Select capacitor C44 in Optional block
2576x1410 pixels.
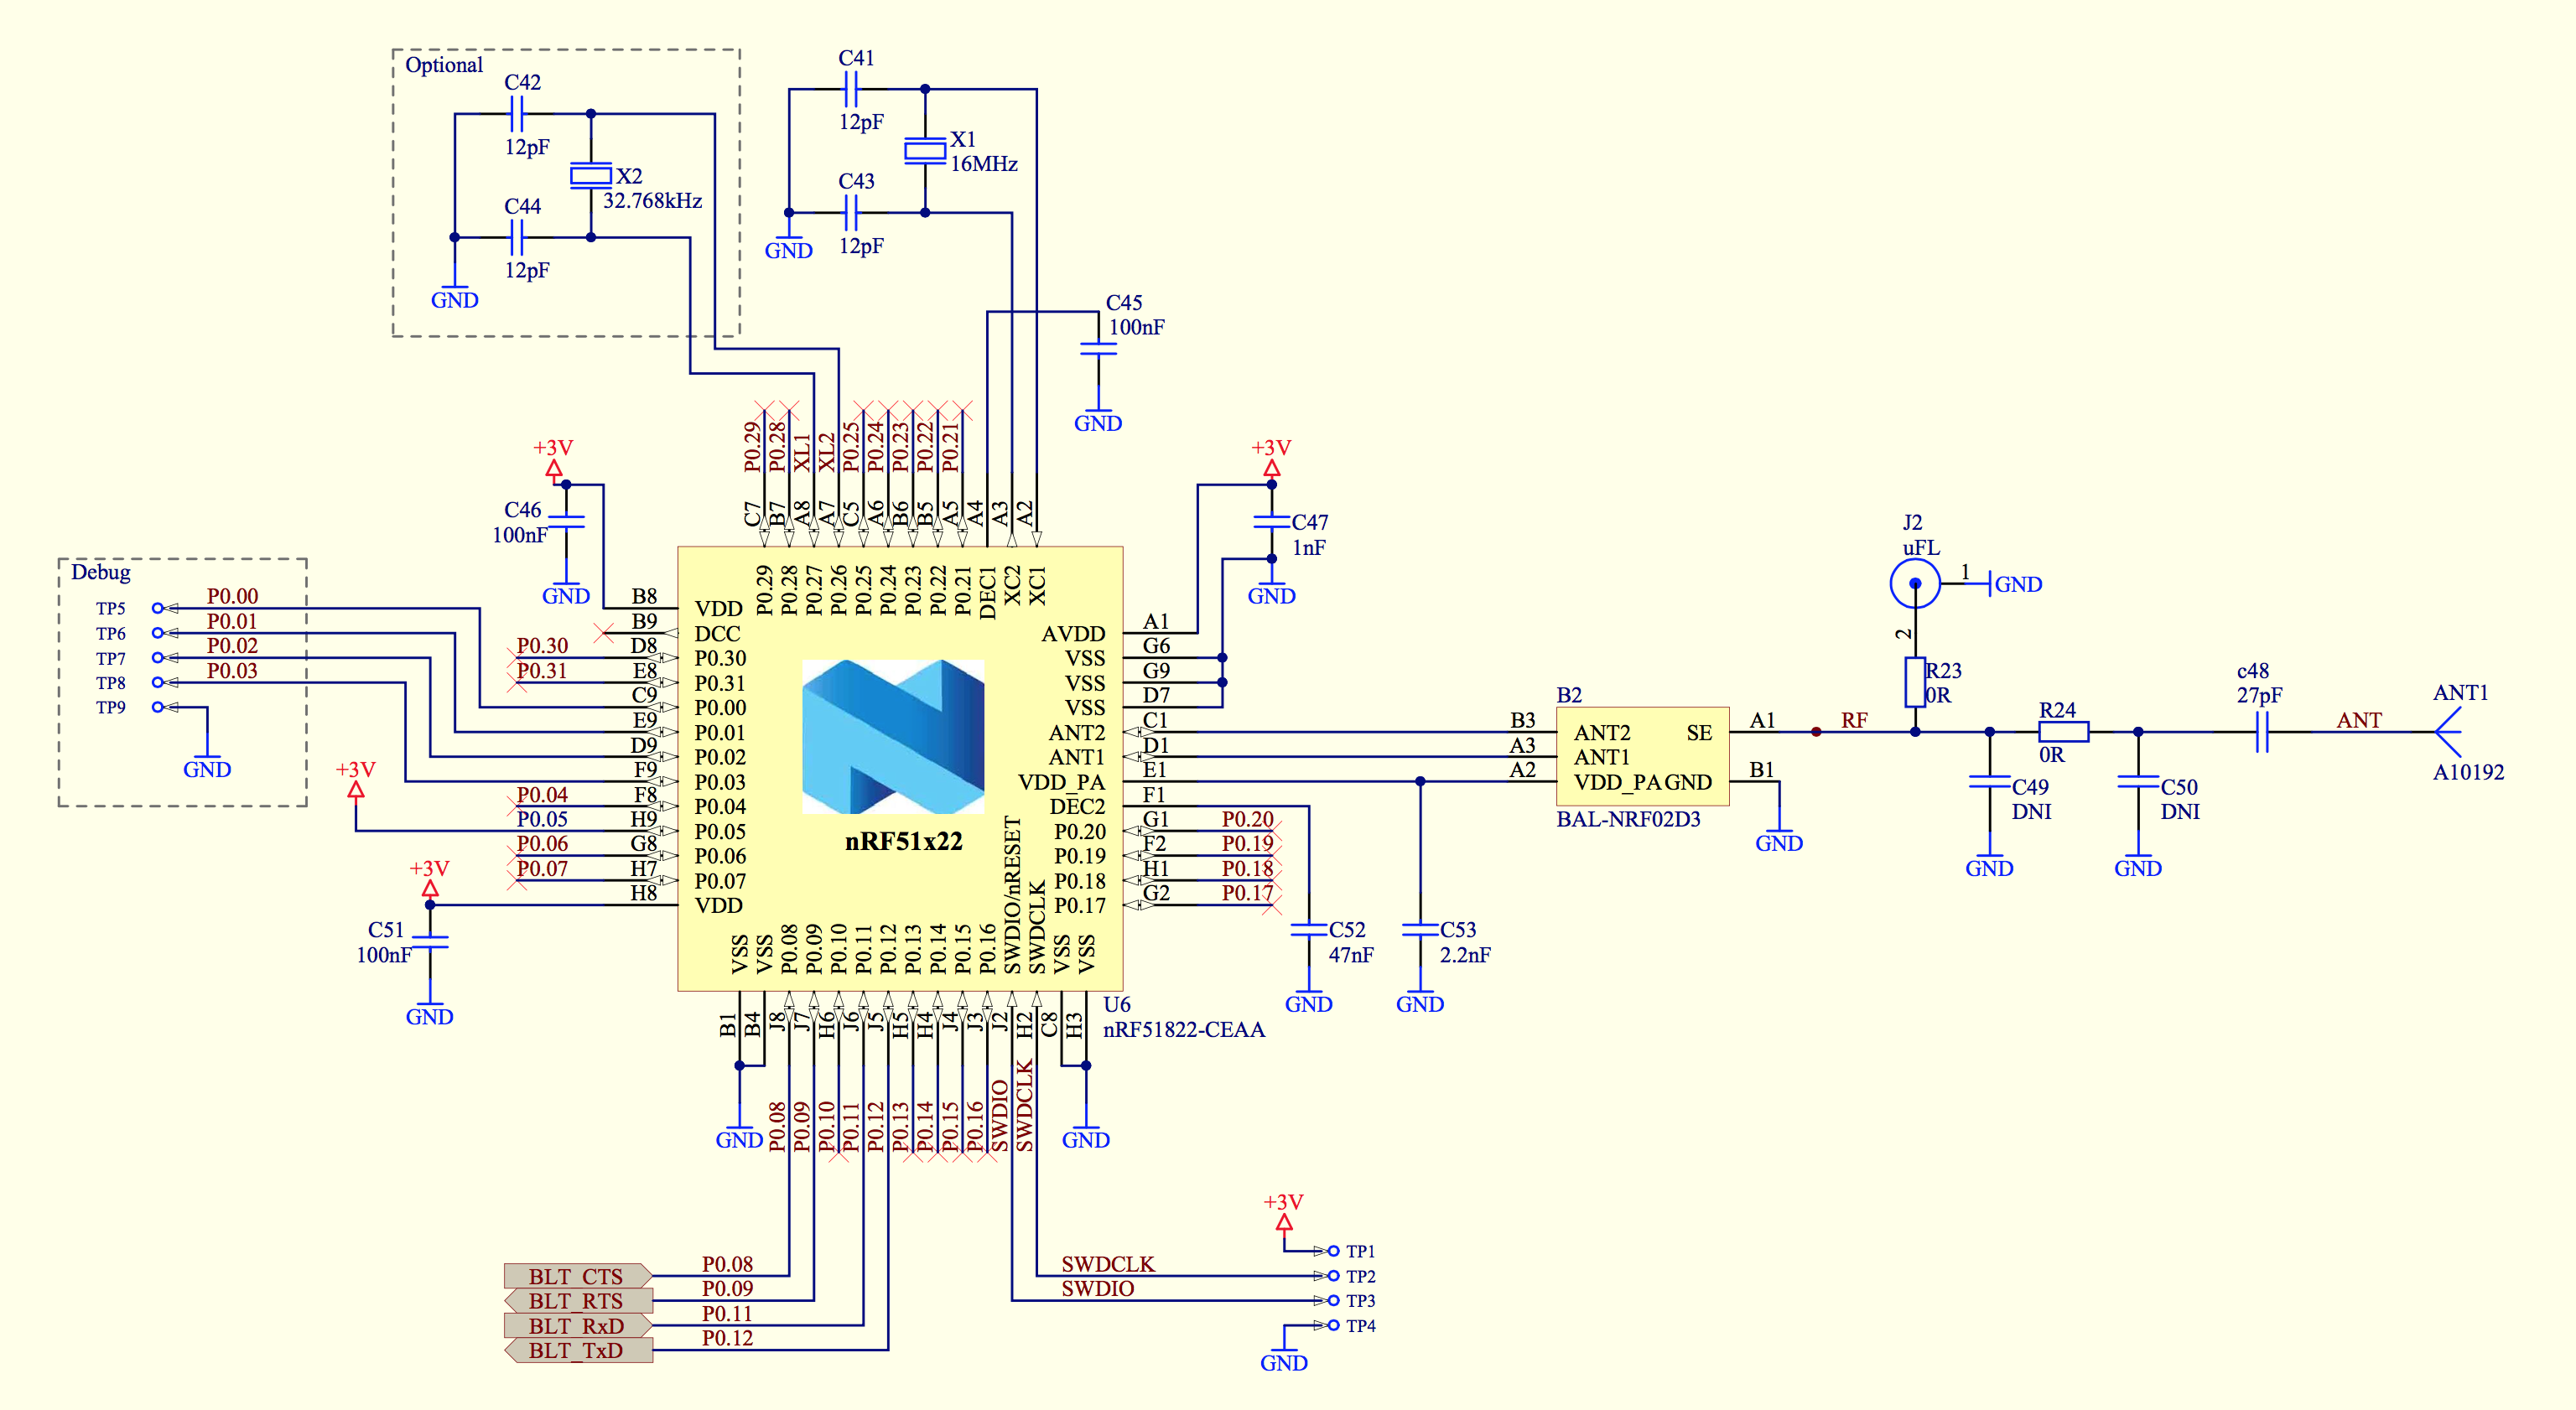click(516, 237)
